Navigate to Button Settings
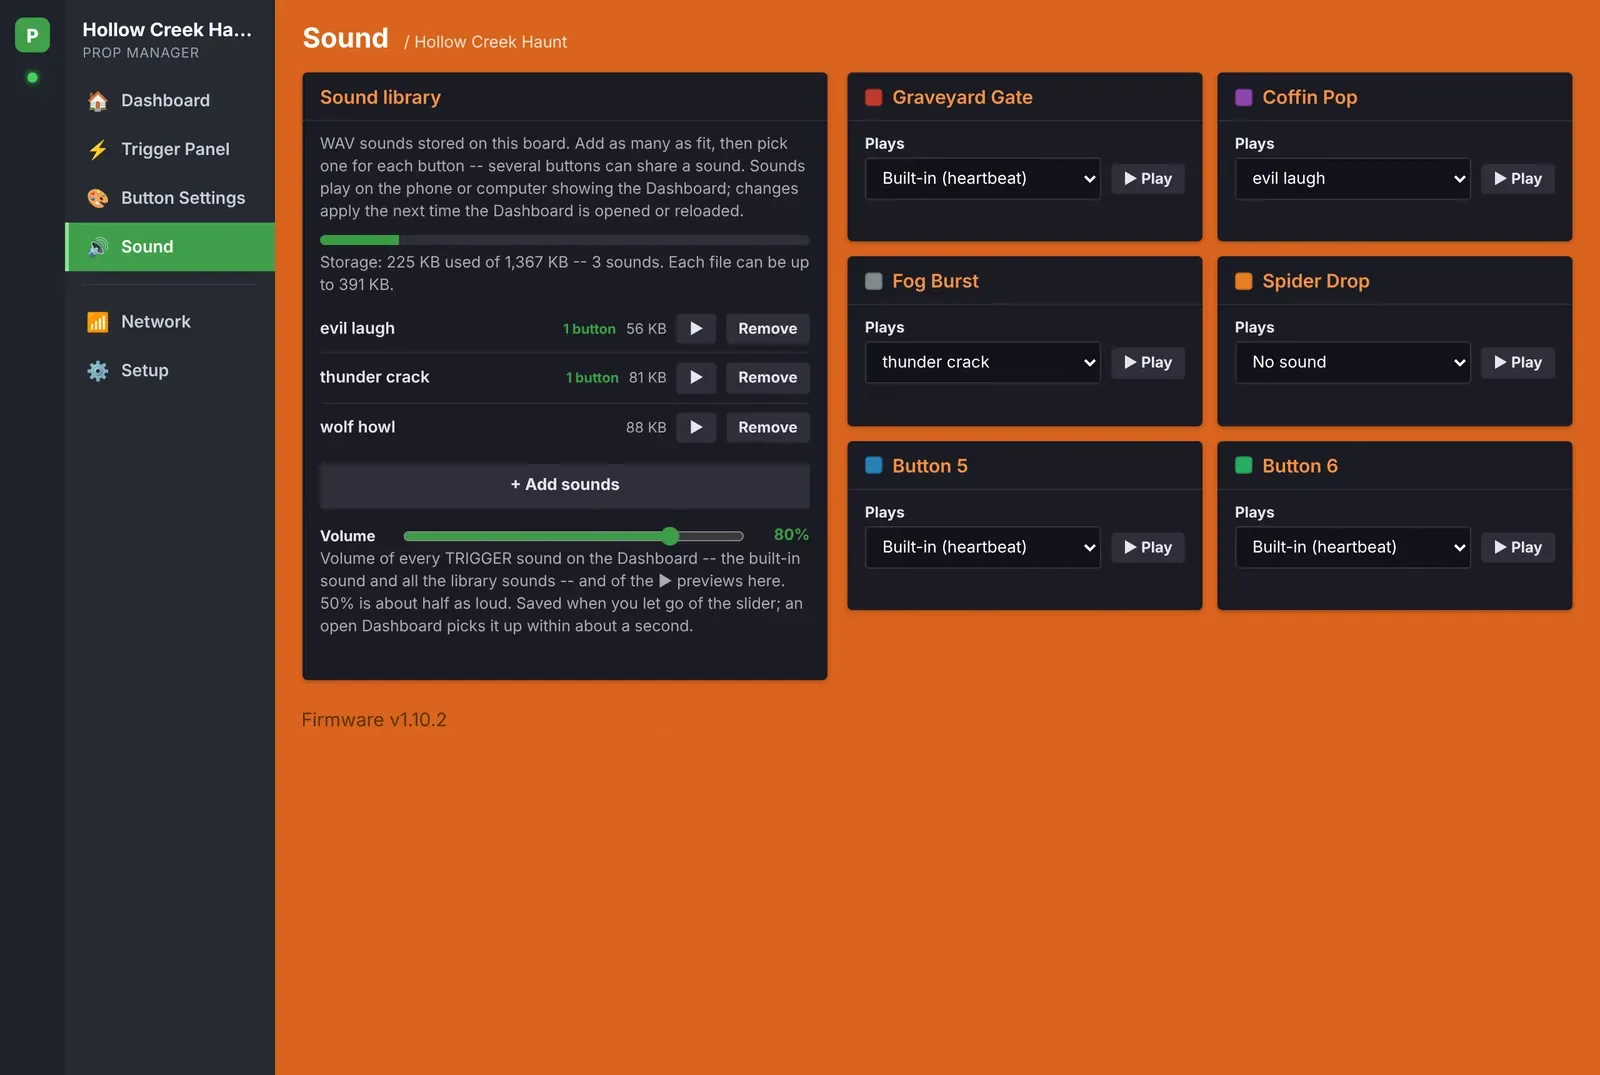This screenshot has height=1075, width=1600. 170,198
